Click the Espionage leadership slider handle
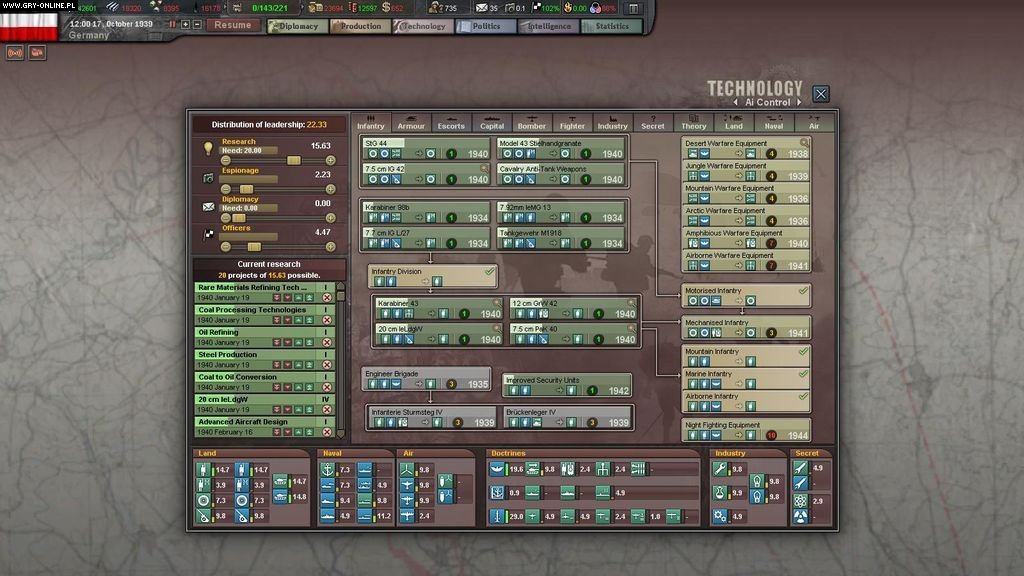Image resolution: width=1024 pixels, height=576 pixels. [x=246, y=189]
